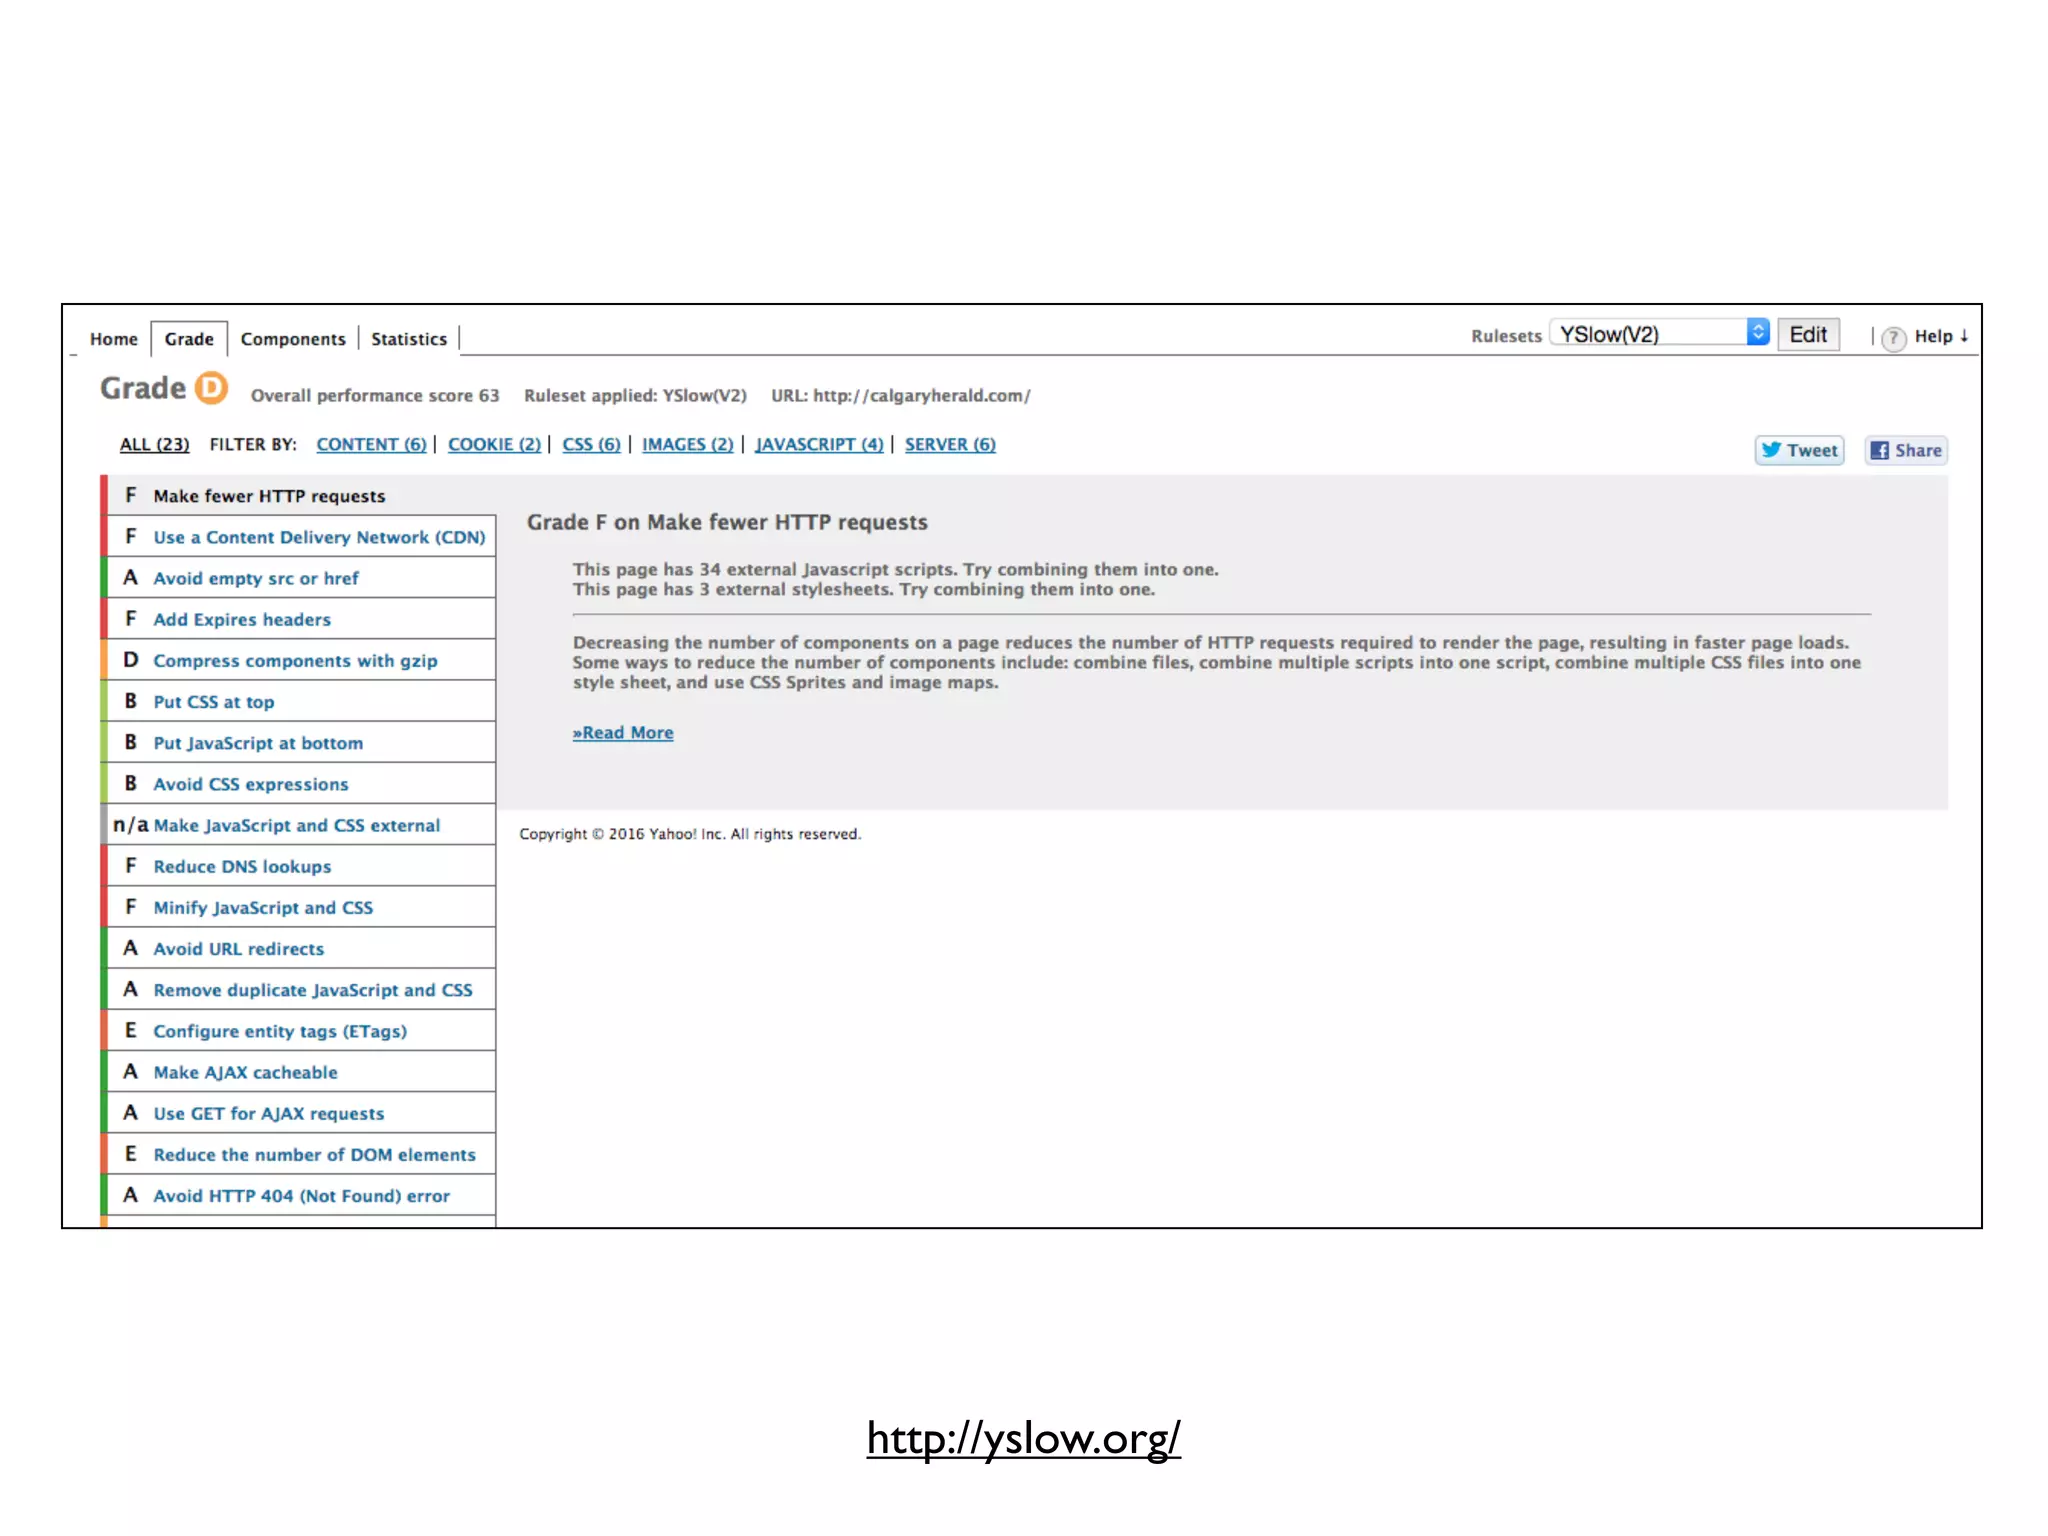Select Put CSS at top rule
The image size is (2048, 1536).
[x=300, y=701]
